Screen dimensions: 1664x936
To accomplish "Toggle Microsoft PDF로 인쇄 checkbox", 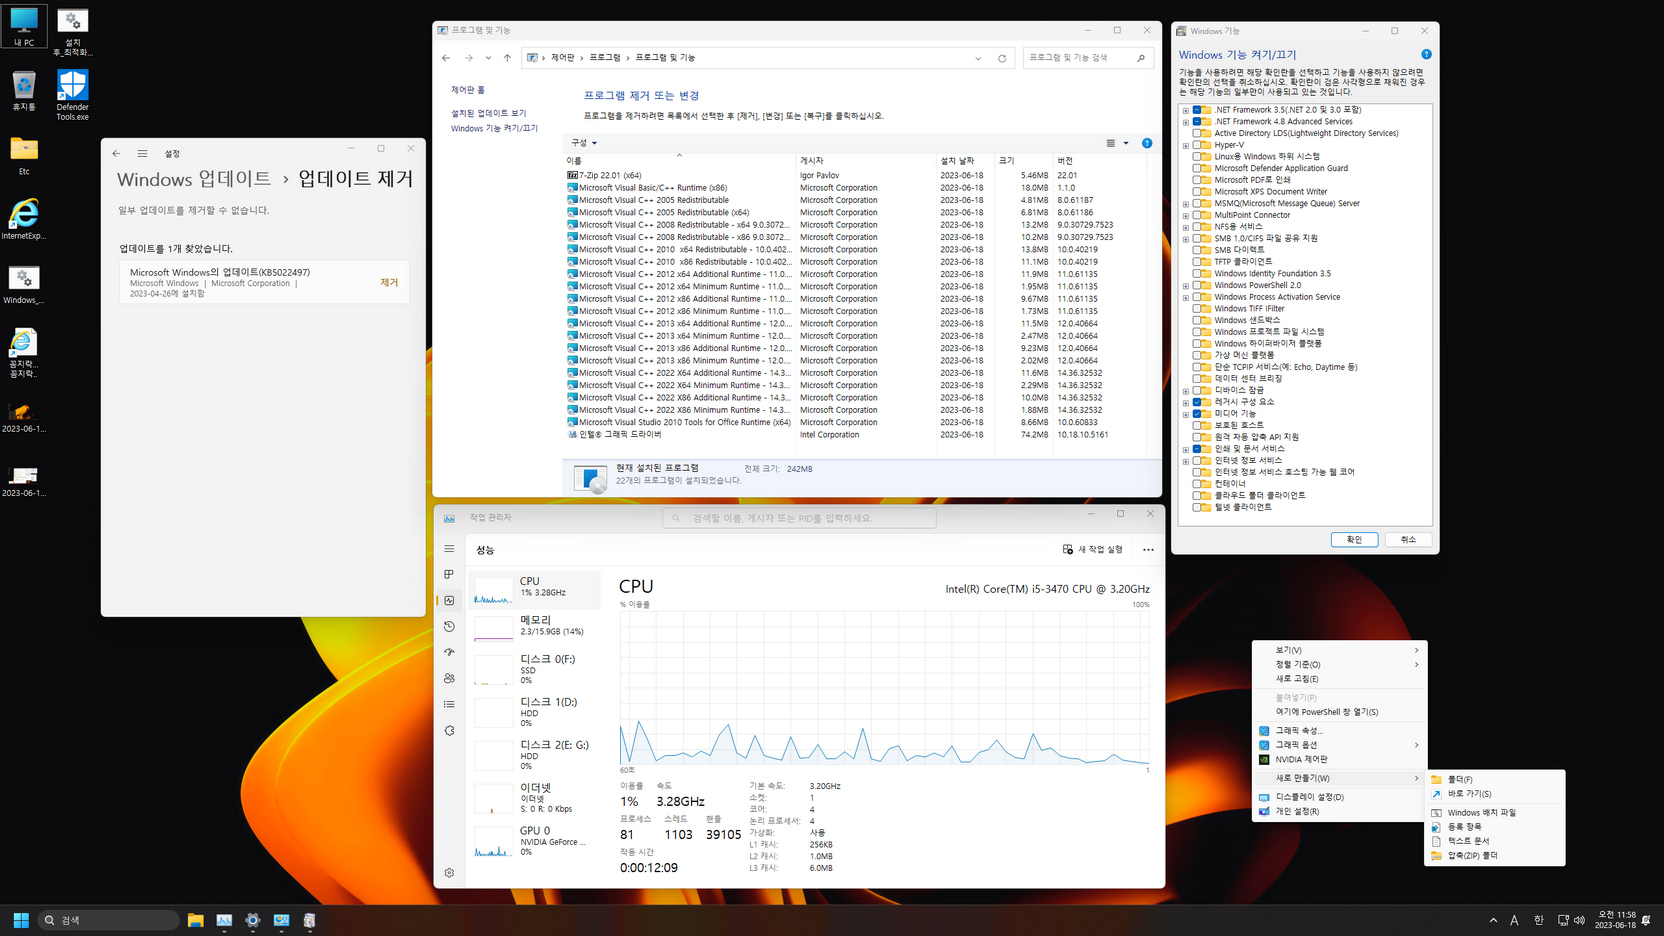I will 1197,180.
